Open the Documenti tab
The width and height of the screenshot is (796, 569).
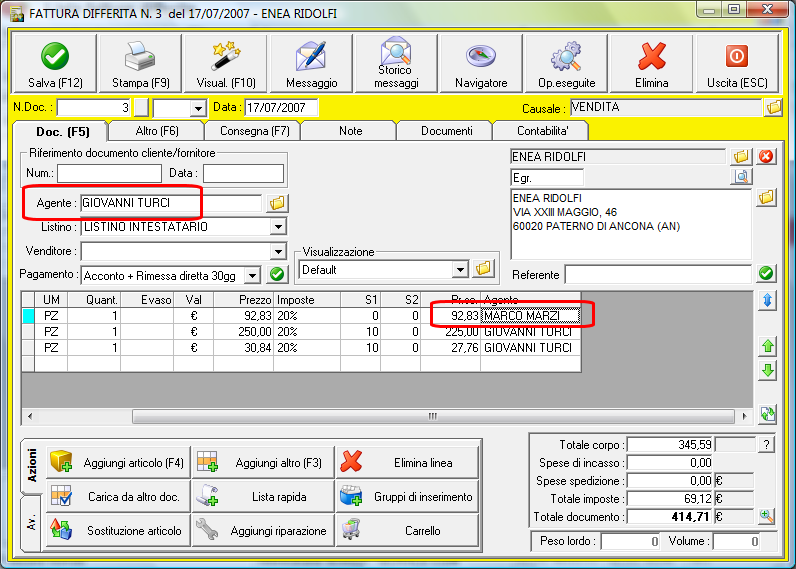click(446, 131)
